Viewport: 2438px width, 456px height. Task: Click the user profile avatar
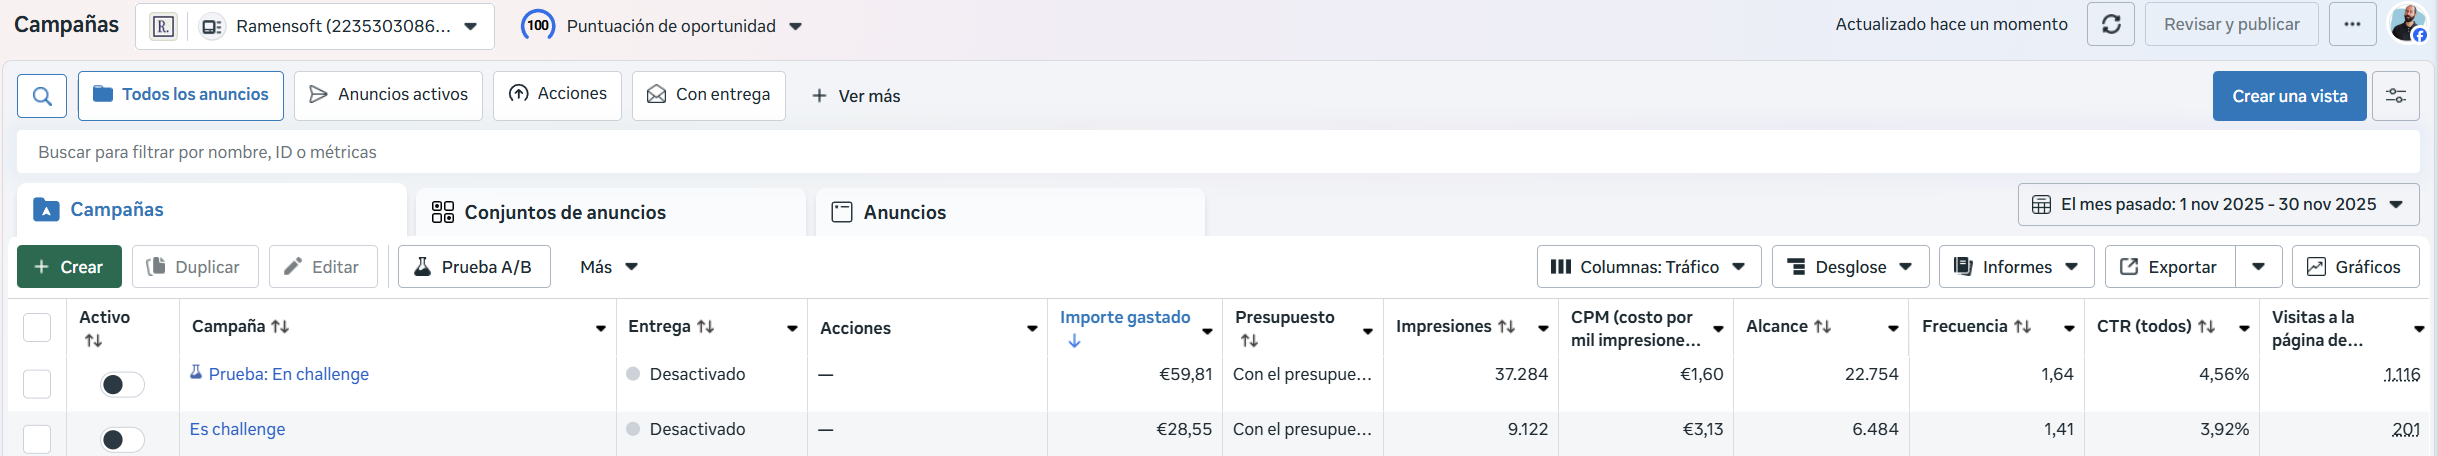(2408, 24)
